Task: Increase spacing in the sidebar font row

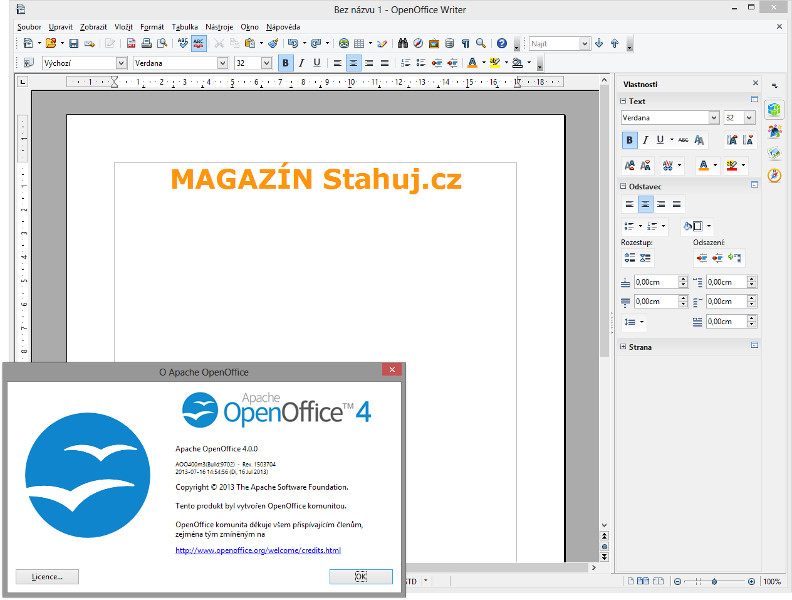Action: pos(732,140)
